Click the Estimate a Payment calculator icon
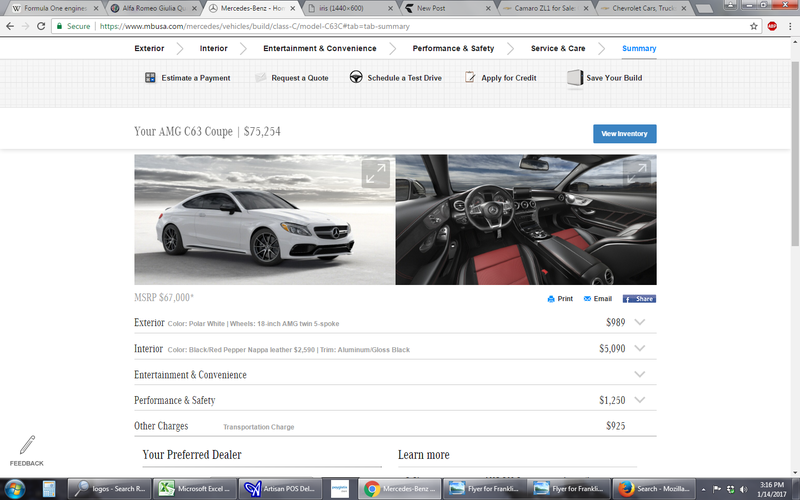Screen dimensions: 800x500 click(150, 78)
